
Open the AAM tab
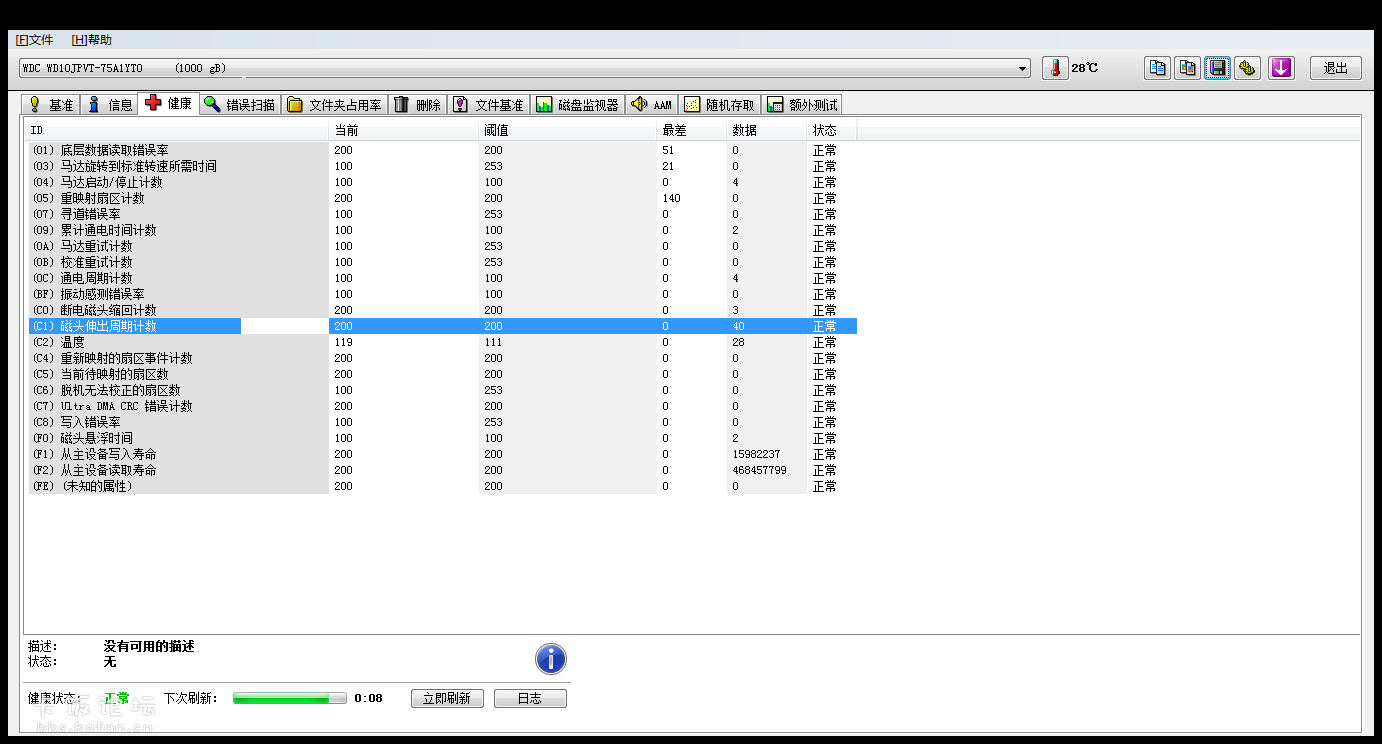[x=652, y=105]
